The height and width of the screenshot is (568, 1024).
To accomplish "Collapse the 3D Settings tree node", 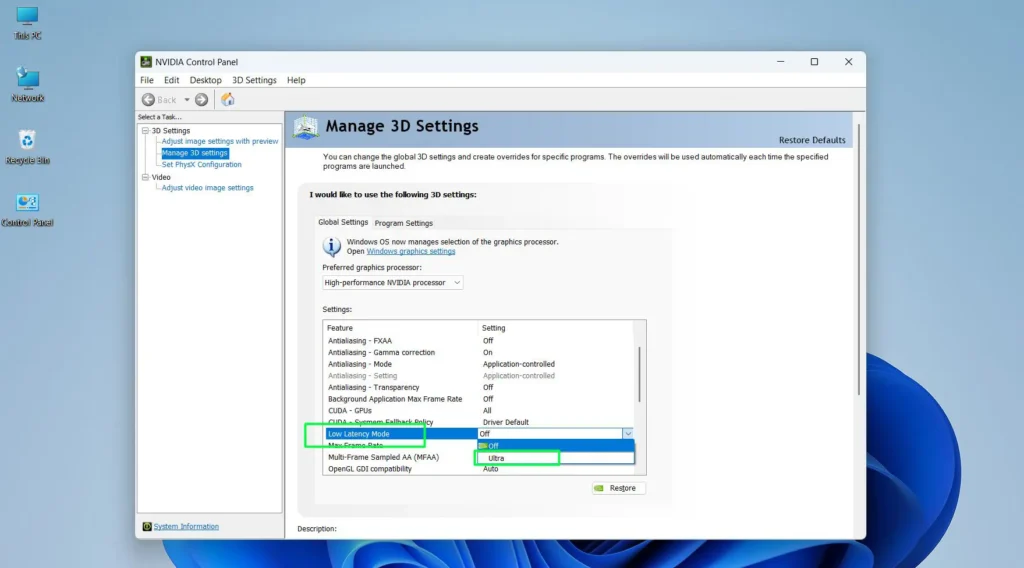I will pyautogui.click(x=146, y=131).
